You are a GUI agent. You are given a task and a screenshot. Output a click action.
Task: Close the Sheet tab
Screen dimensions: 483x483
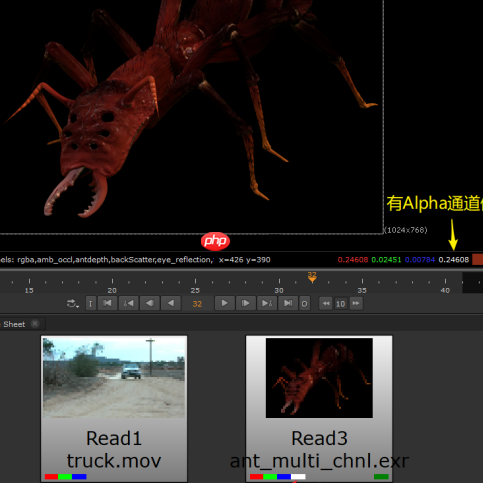pos(35,324)
